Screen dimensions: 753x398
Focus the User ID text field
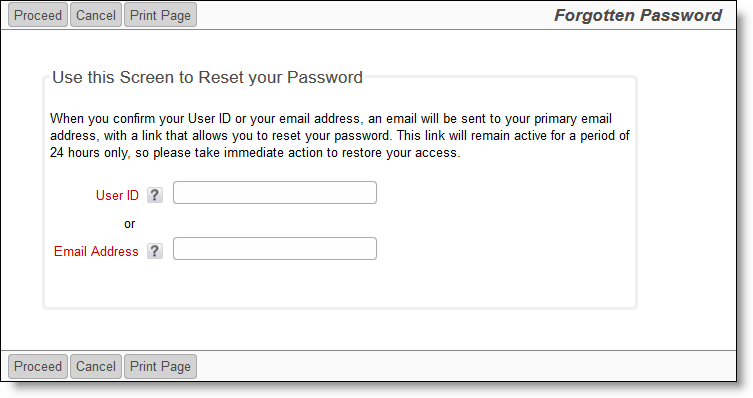tap(275, 193)
